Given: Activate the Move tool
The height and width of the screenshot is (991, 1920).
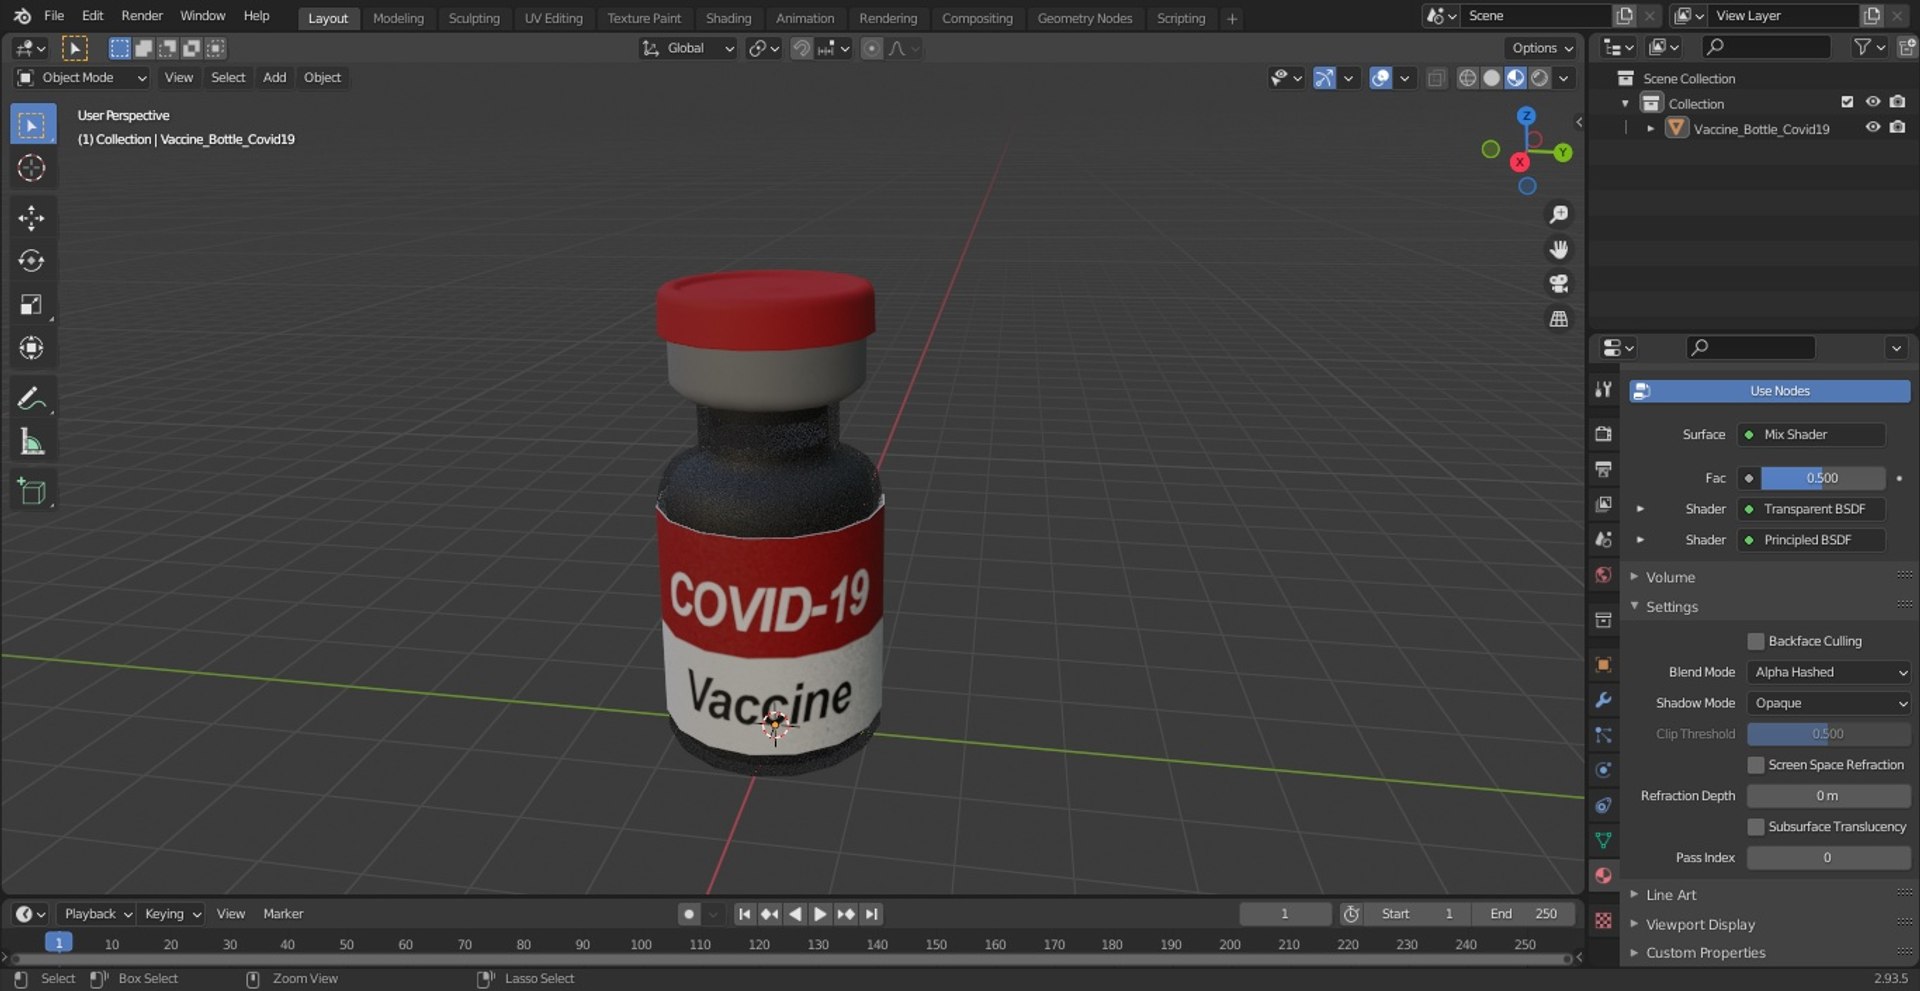Looking at the screenshot, I should coord(32,218).
